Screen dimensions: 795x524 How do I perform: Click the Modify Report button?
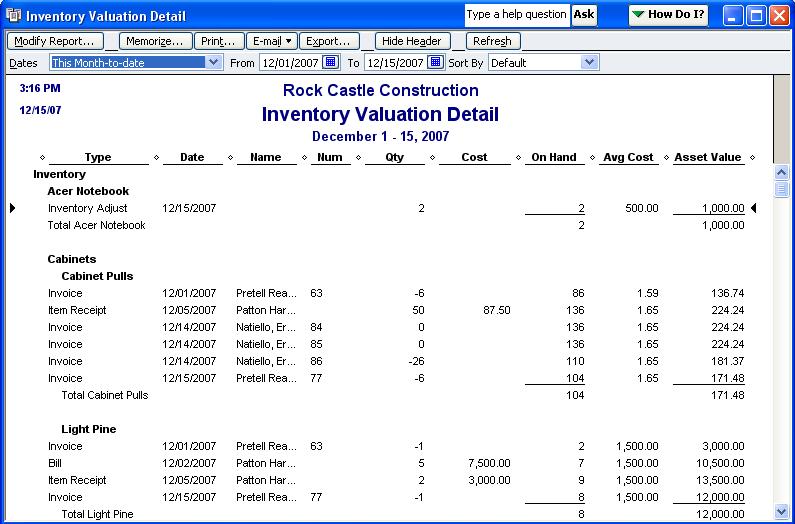pyautogui.click(x=54, y=41)
